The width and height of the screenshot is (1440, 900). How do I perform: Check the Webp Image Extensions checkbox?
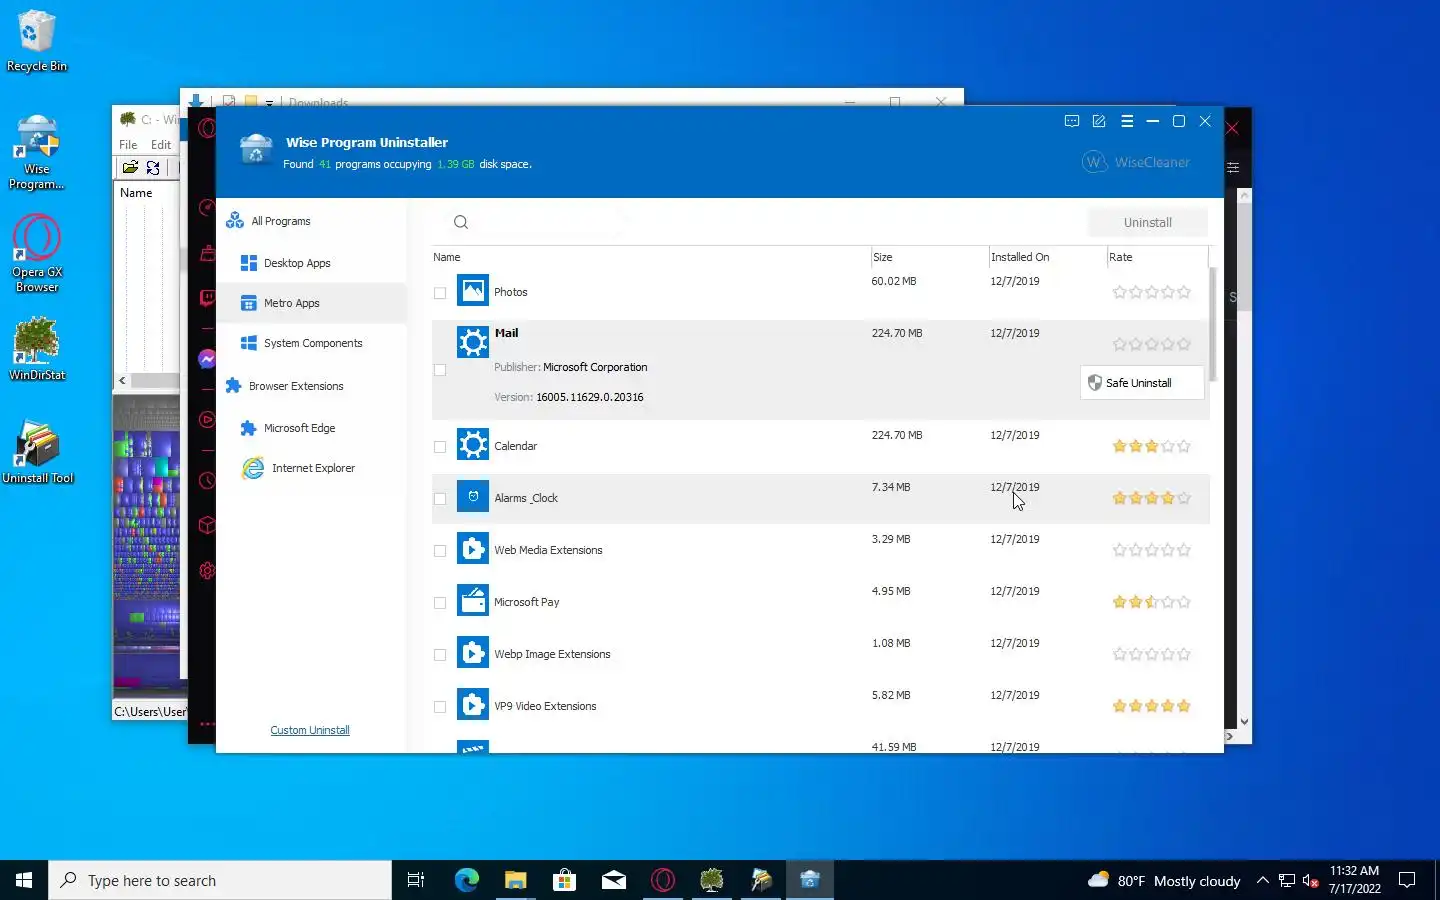click(440, 655)
